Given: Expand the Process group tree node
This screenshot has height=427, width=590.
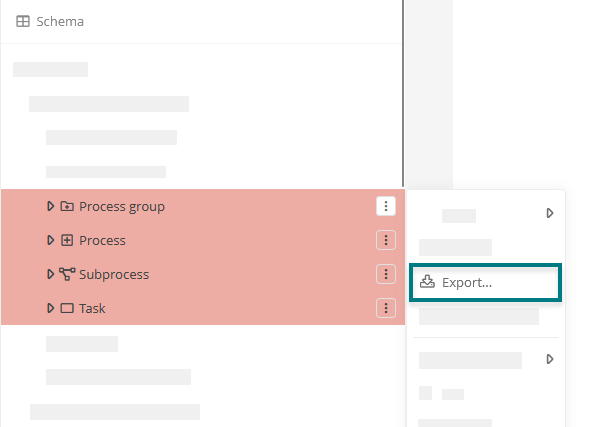Looking at the screenshot, I should click(50, 206).
